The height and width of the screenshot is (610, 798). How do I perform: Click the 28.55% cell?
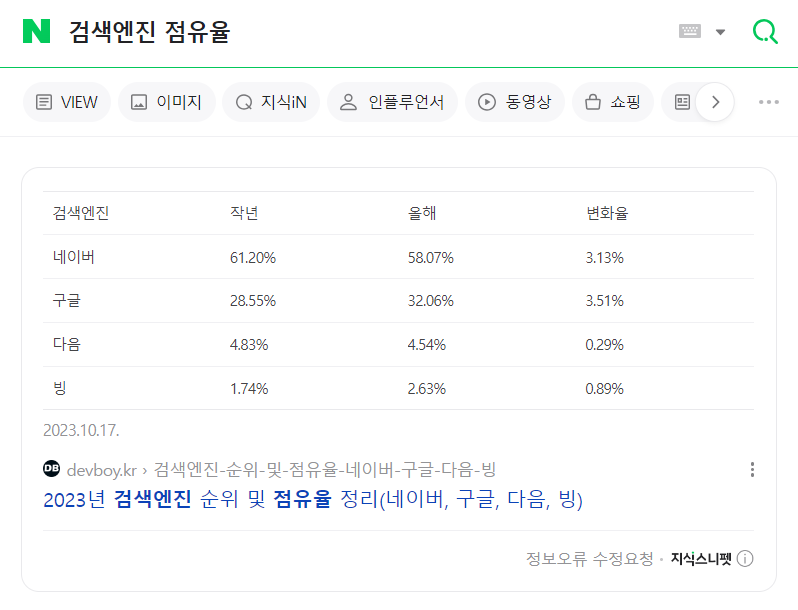253,301
